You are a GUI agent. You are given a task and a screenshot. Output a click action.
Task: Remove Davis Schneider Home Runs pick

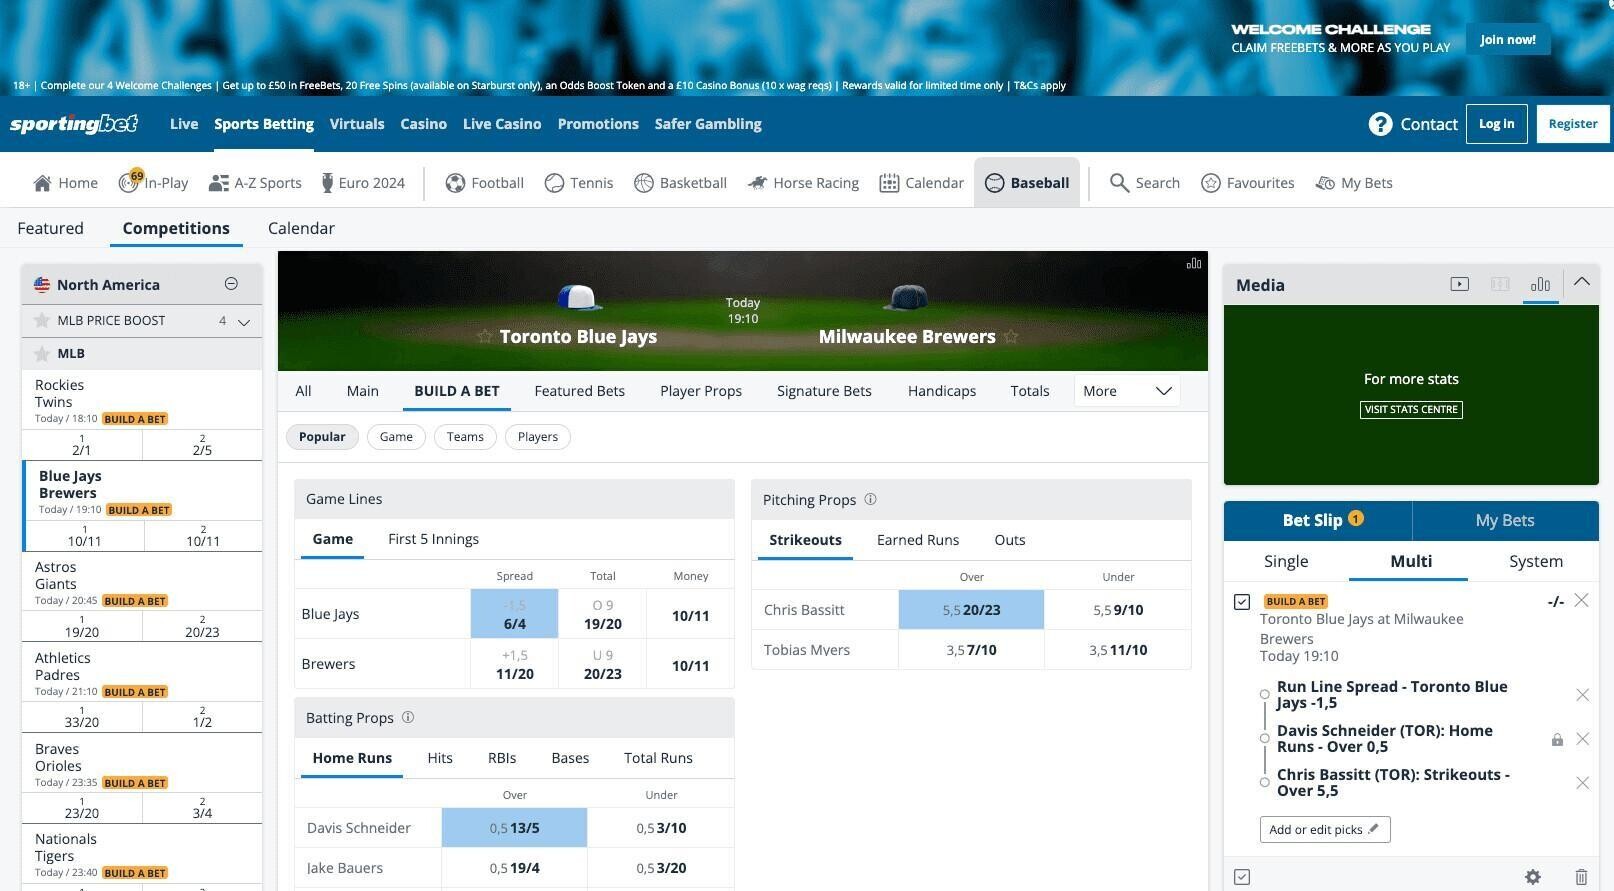coord(1582,739)
